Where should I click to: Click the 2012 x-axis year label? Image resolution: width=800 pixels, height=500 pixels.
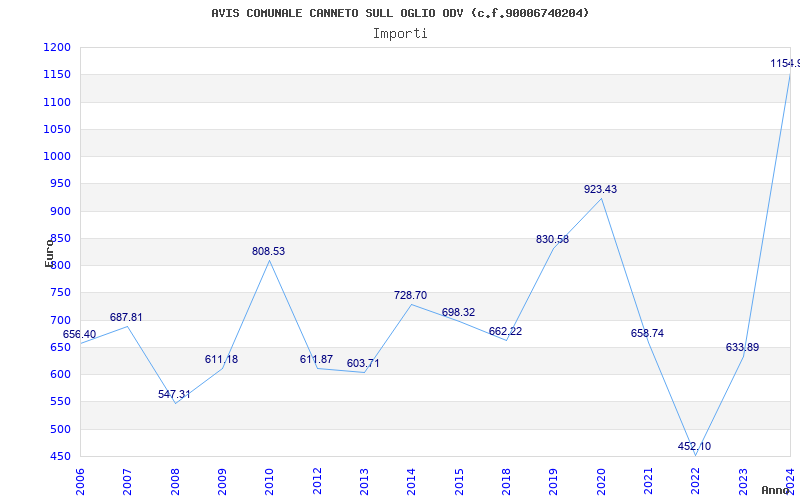[x=317, y=482]
